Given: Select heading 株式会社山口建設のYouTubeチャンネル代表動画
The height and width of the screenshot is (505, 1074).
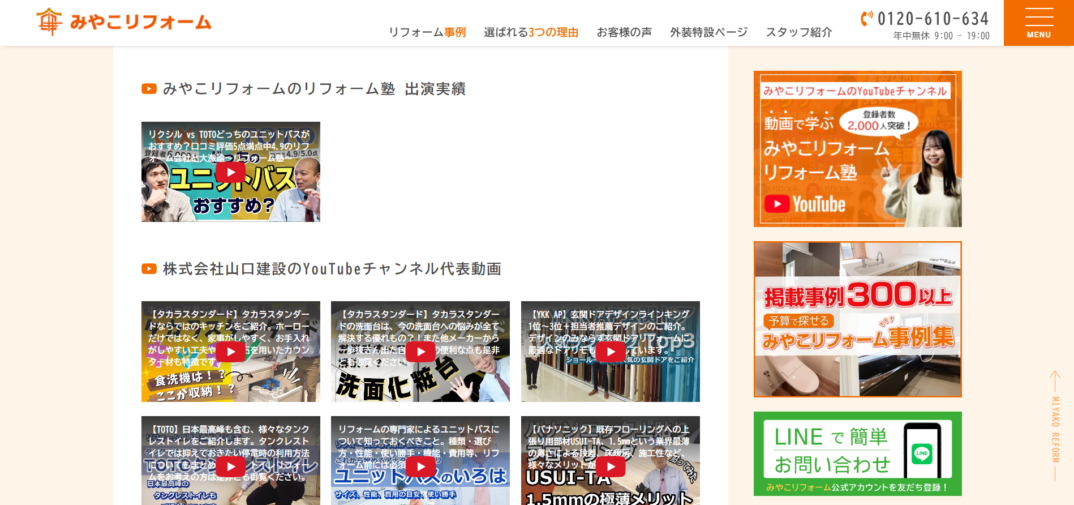Looking at the screenshot, I should [332, 269].
